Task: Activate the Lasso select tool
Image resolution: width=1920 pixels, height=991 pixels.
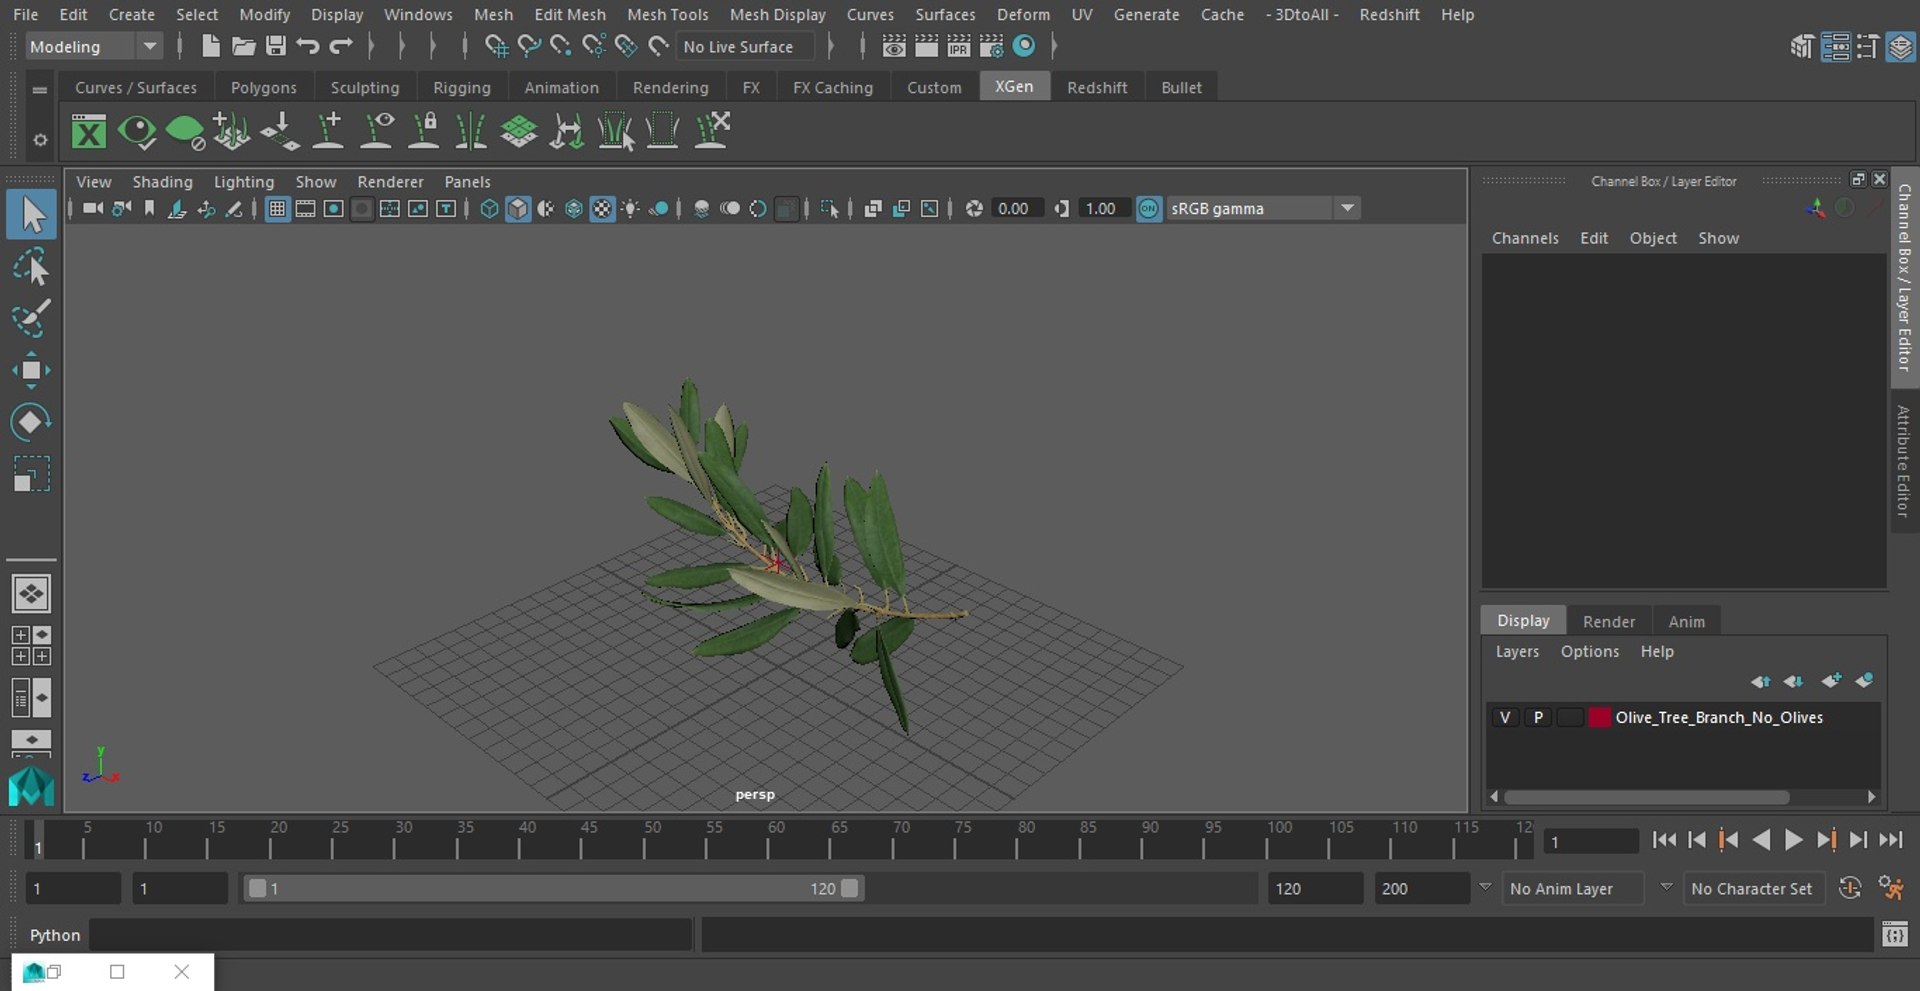Action: click(31, 267)
